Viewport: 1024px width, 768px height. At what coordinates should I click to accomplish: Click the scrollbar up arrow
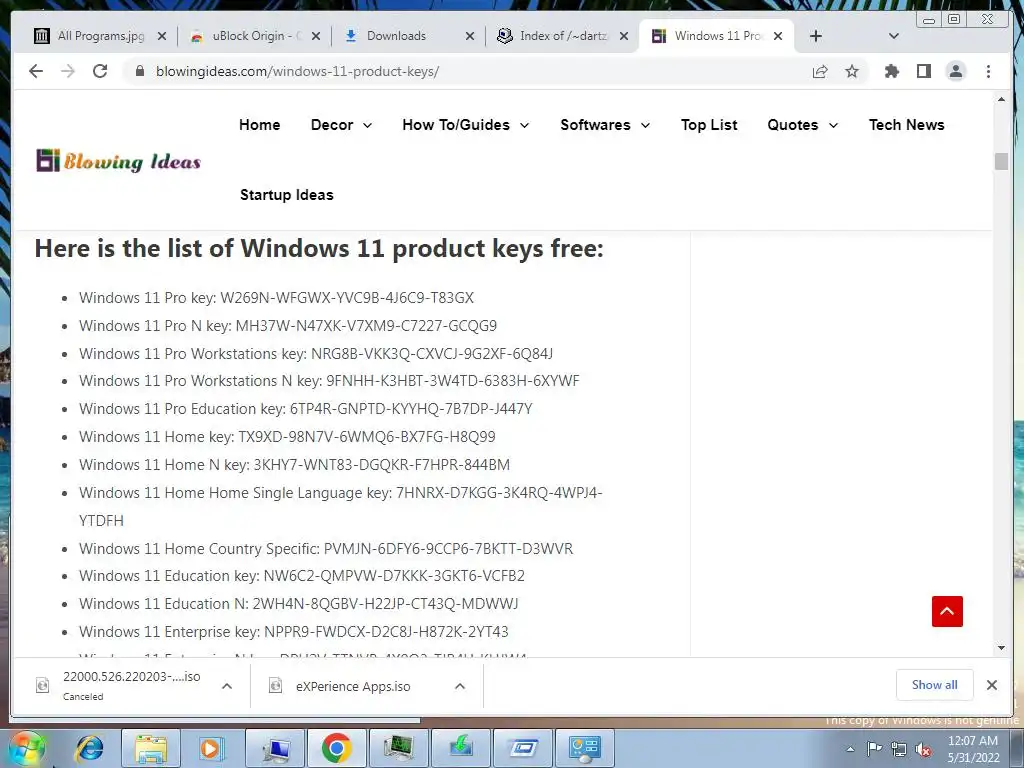tap(1001, 99)
